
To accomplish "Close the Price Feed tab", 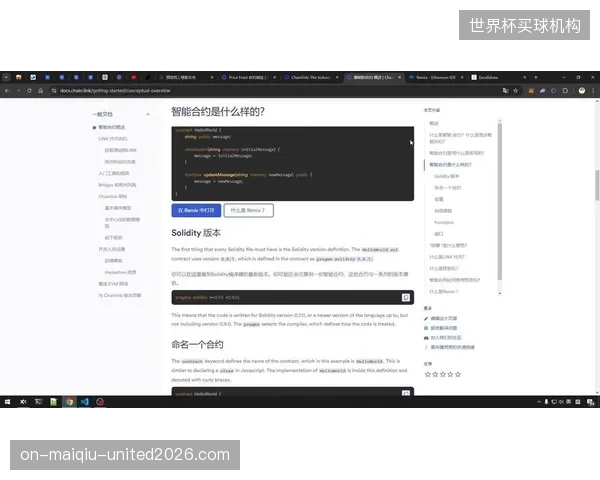I will click(x=274, y=77).
